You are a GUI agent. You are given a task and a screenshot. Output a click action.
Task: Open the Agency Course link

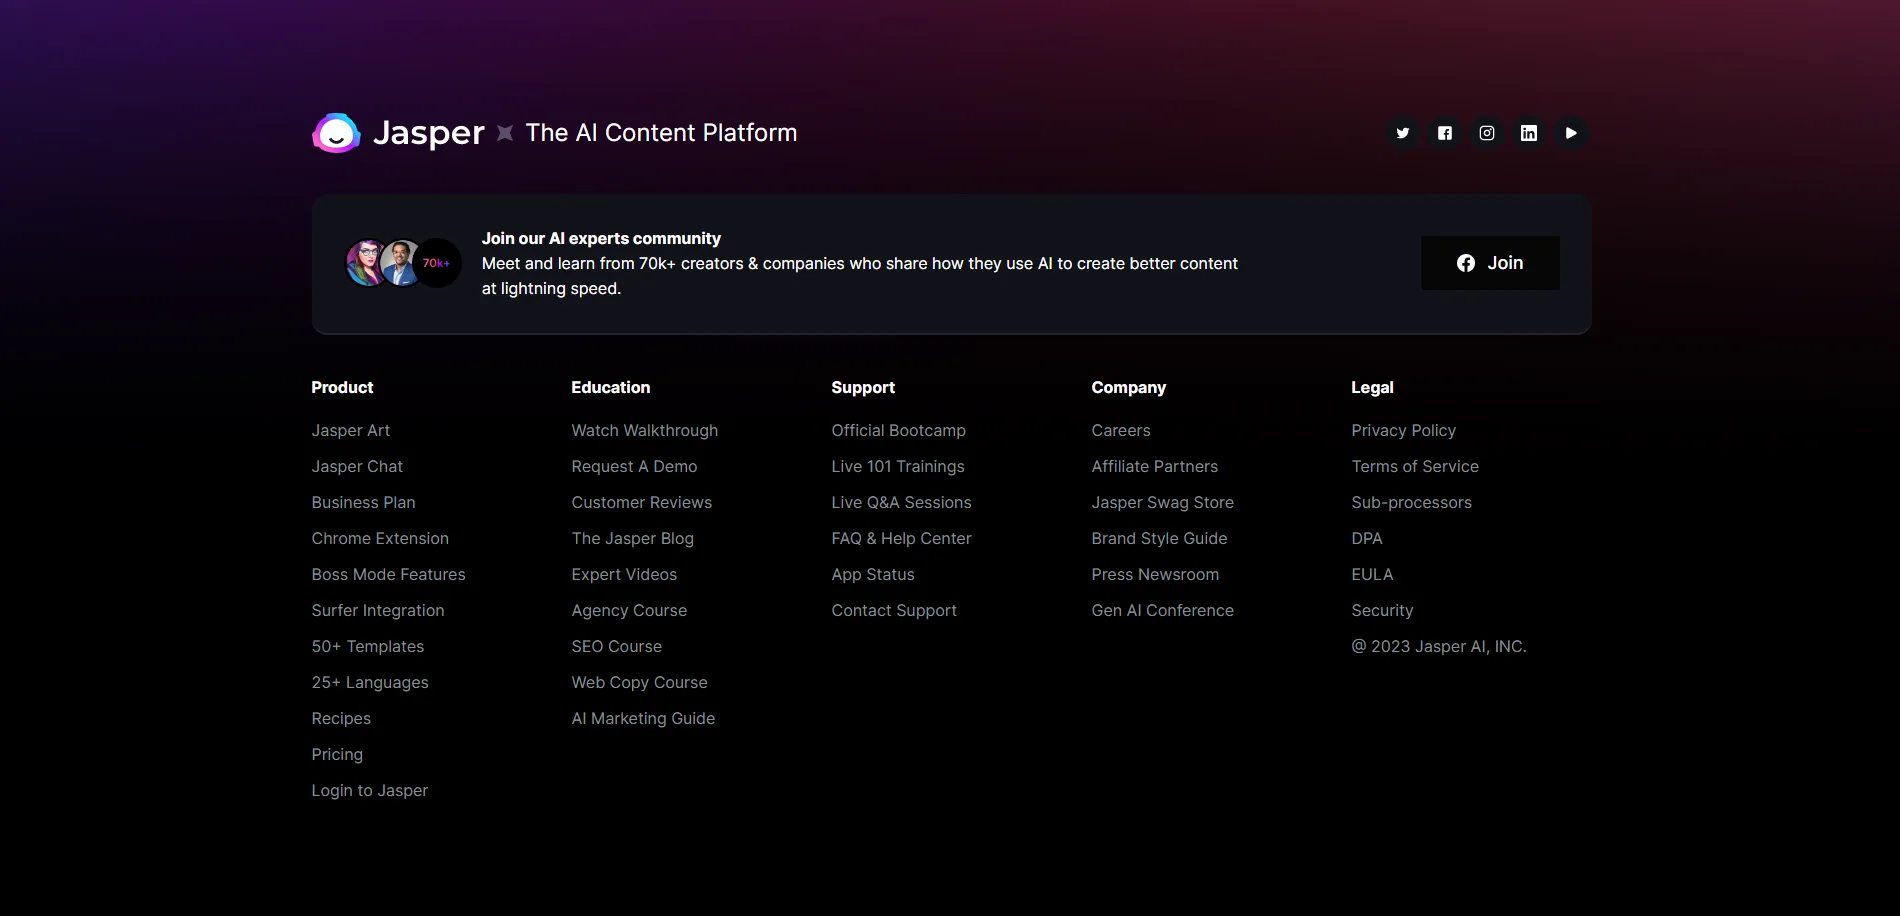pyautogui.click(x=629, y=610)
